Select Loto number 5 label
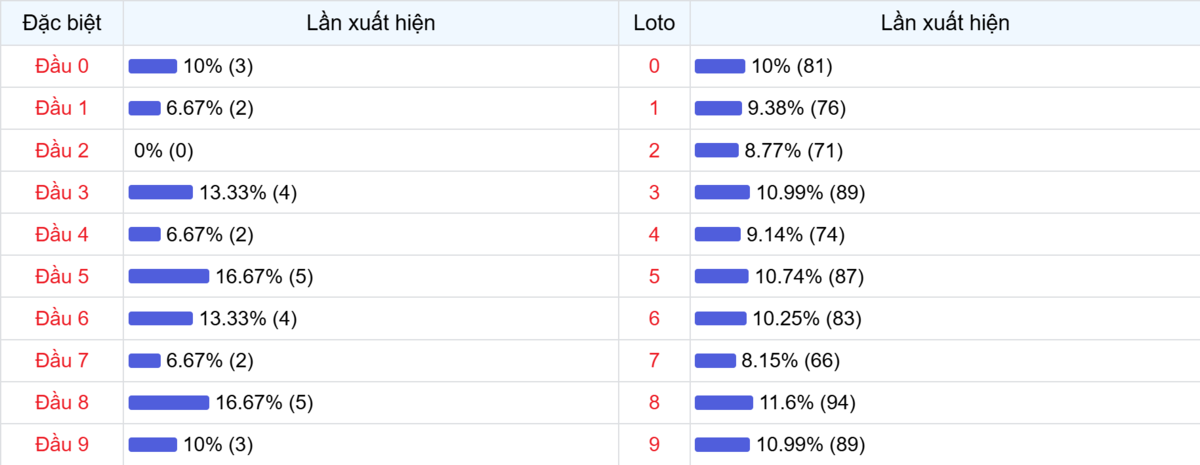 654,276
